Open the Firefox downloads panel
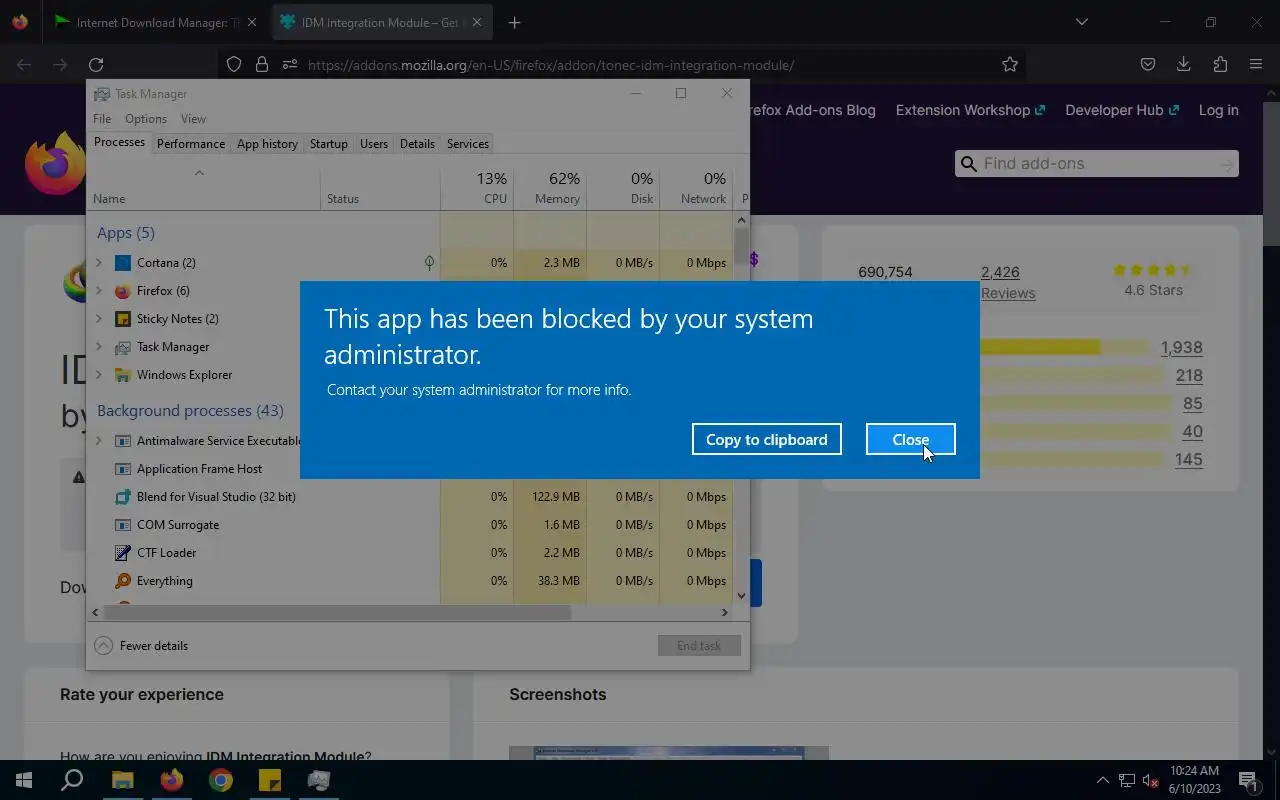 [x=1184, y=65]
